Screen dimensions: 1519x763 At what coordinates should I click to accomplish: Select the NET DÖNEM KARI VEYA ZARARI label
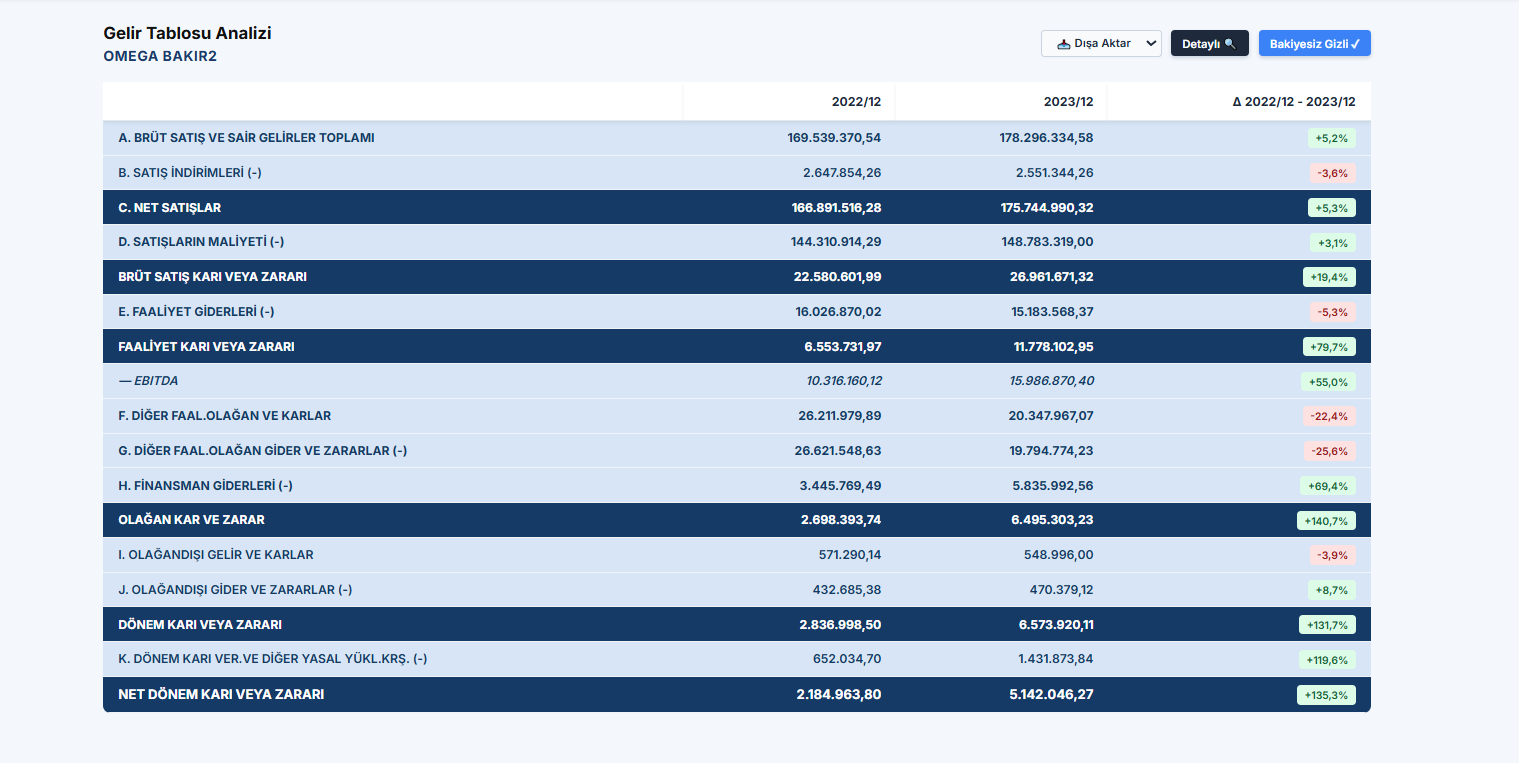point(221,694)
